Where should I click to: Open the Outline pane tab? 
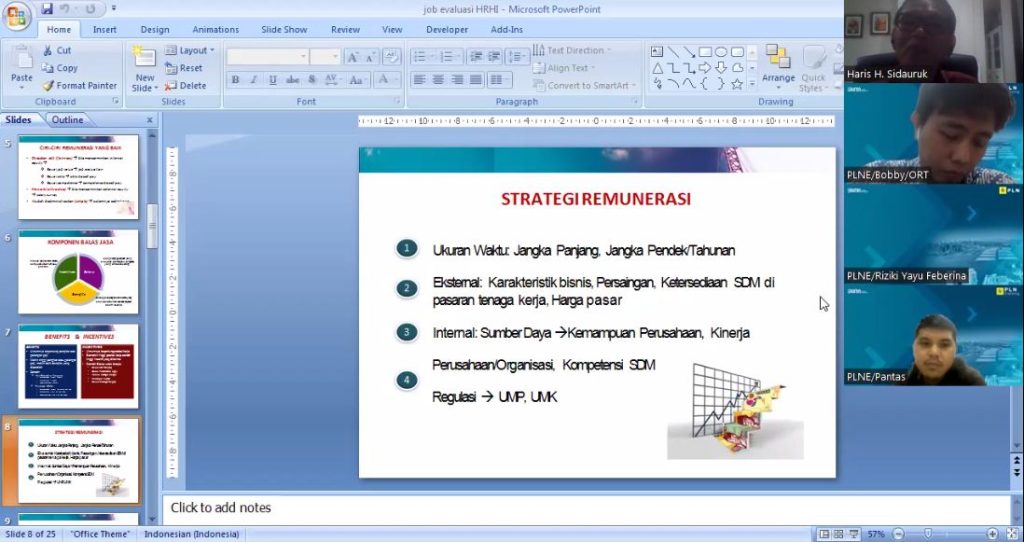67,120
